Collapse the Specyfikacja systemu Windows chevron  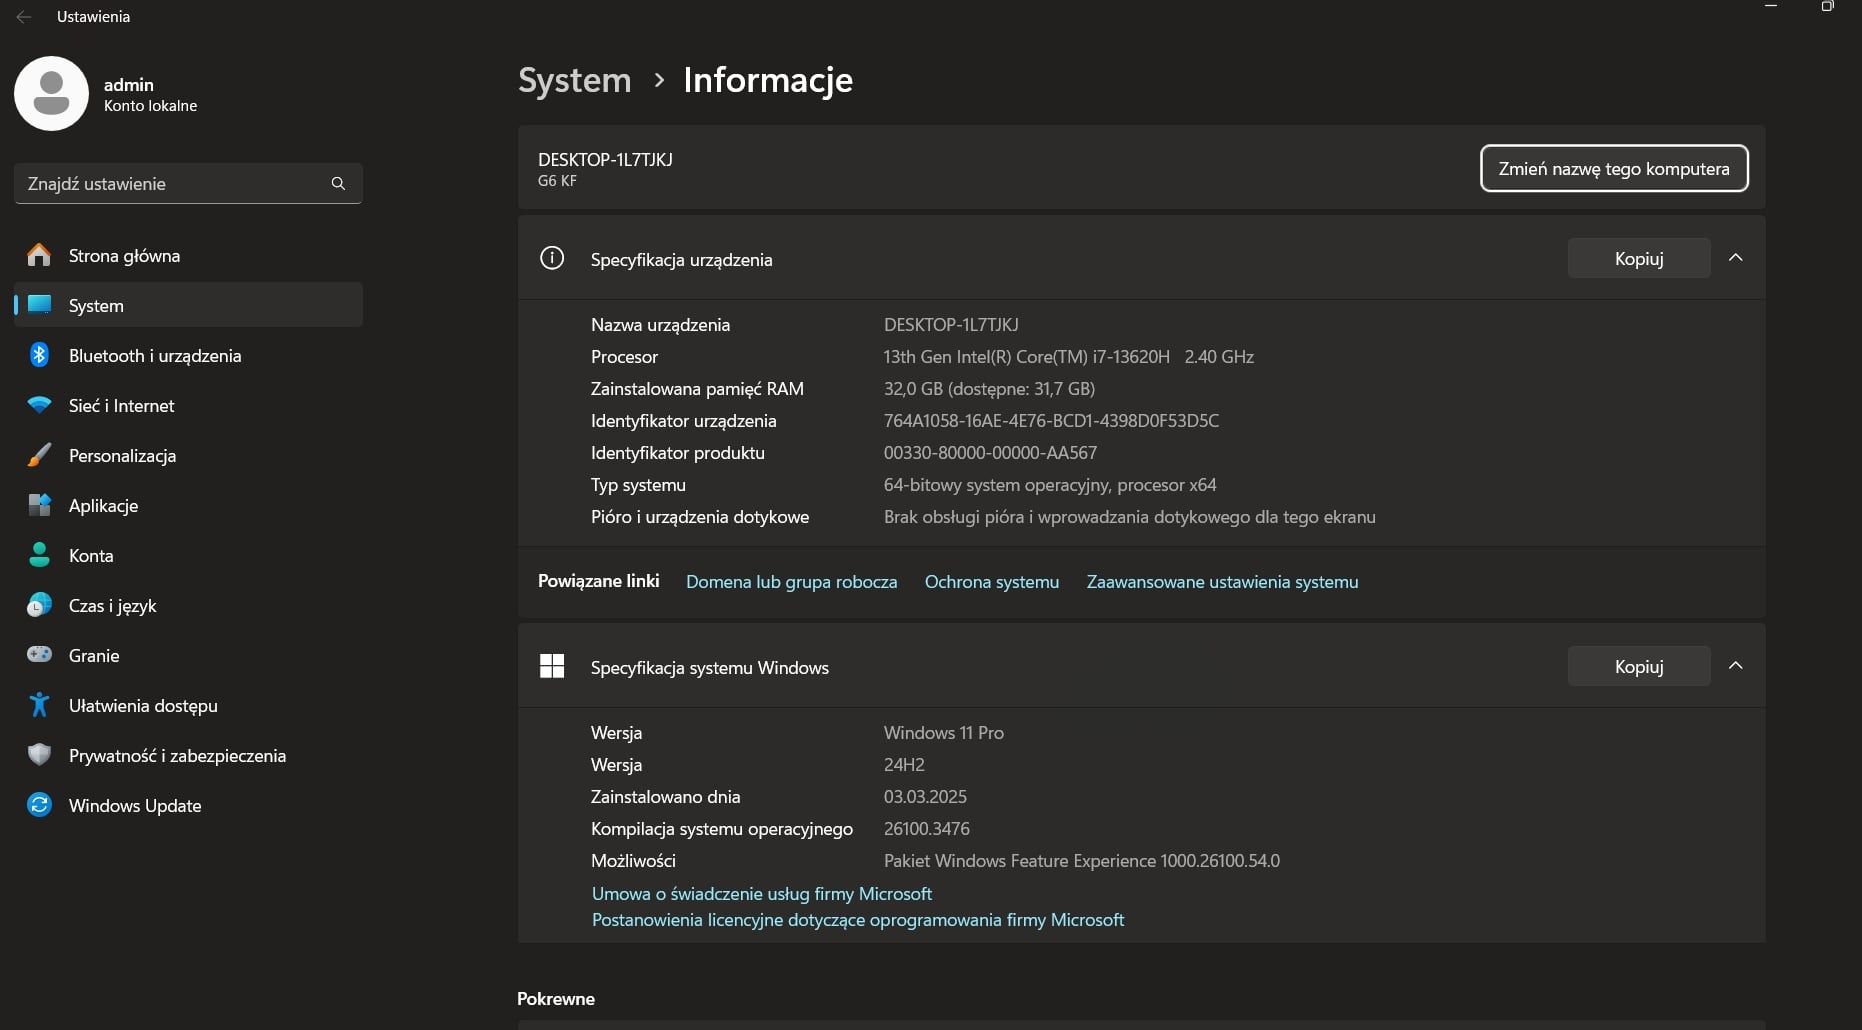(1736, 666)
